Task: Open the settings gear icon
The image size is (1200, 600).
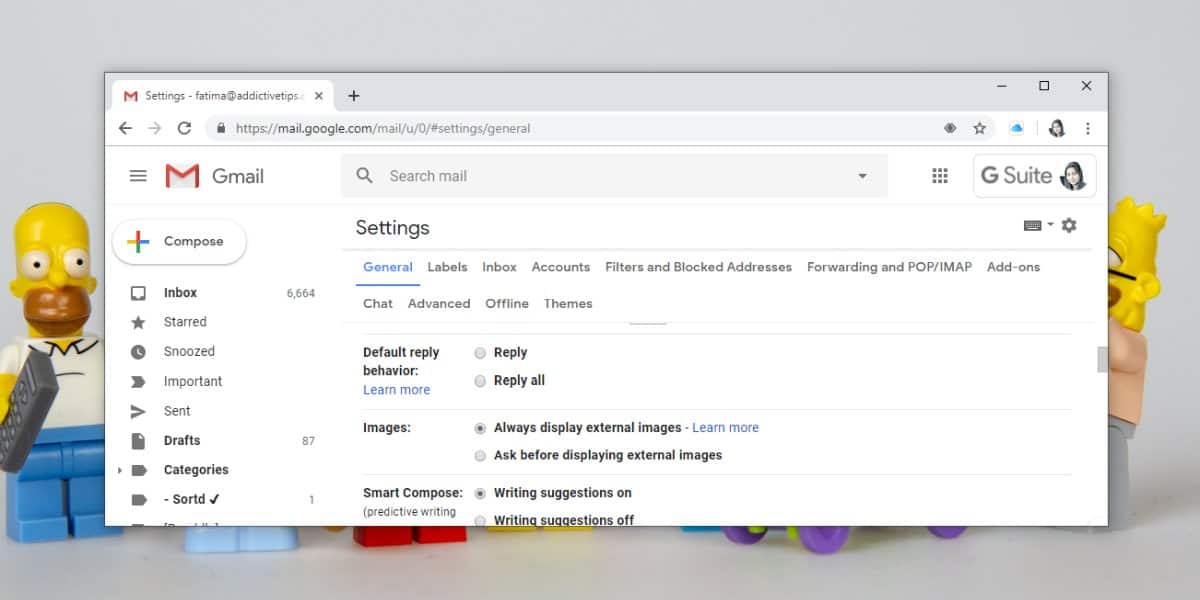Action: [x=1069, y=226]
